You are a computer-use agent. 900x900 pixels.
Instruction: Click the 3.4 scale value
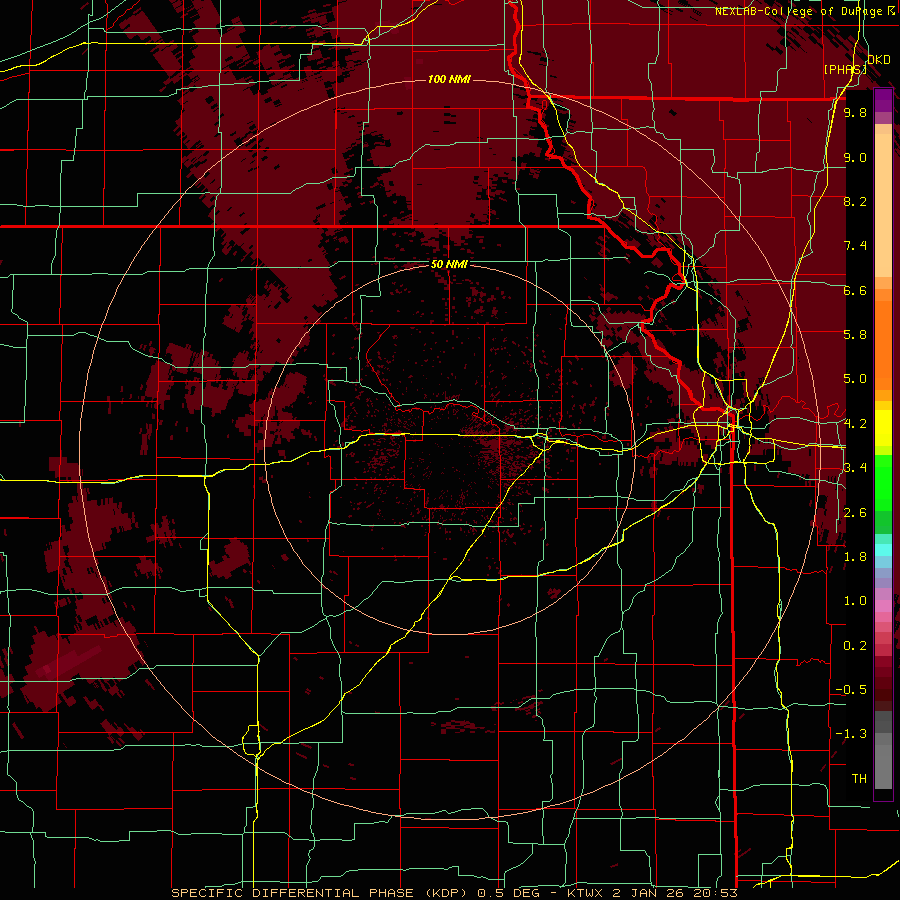(x=855, y=468)
